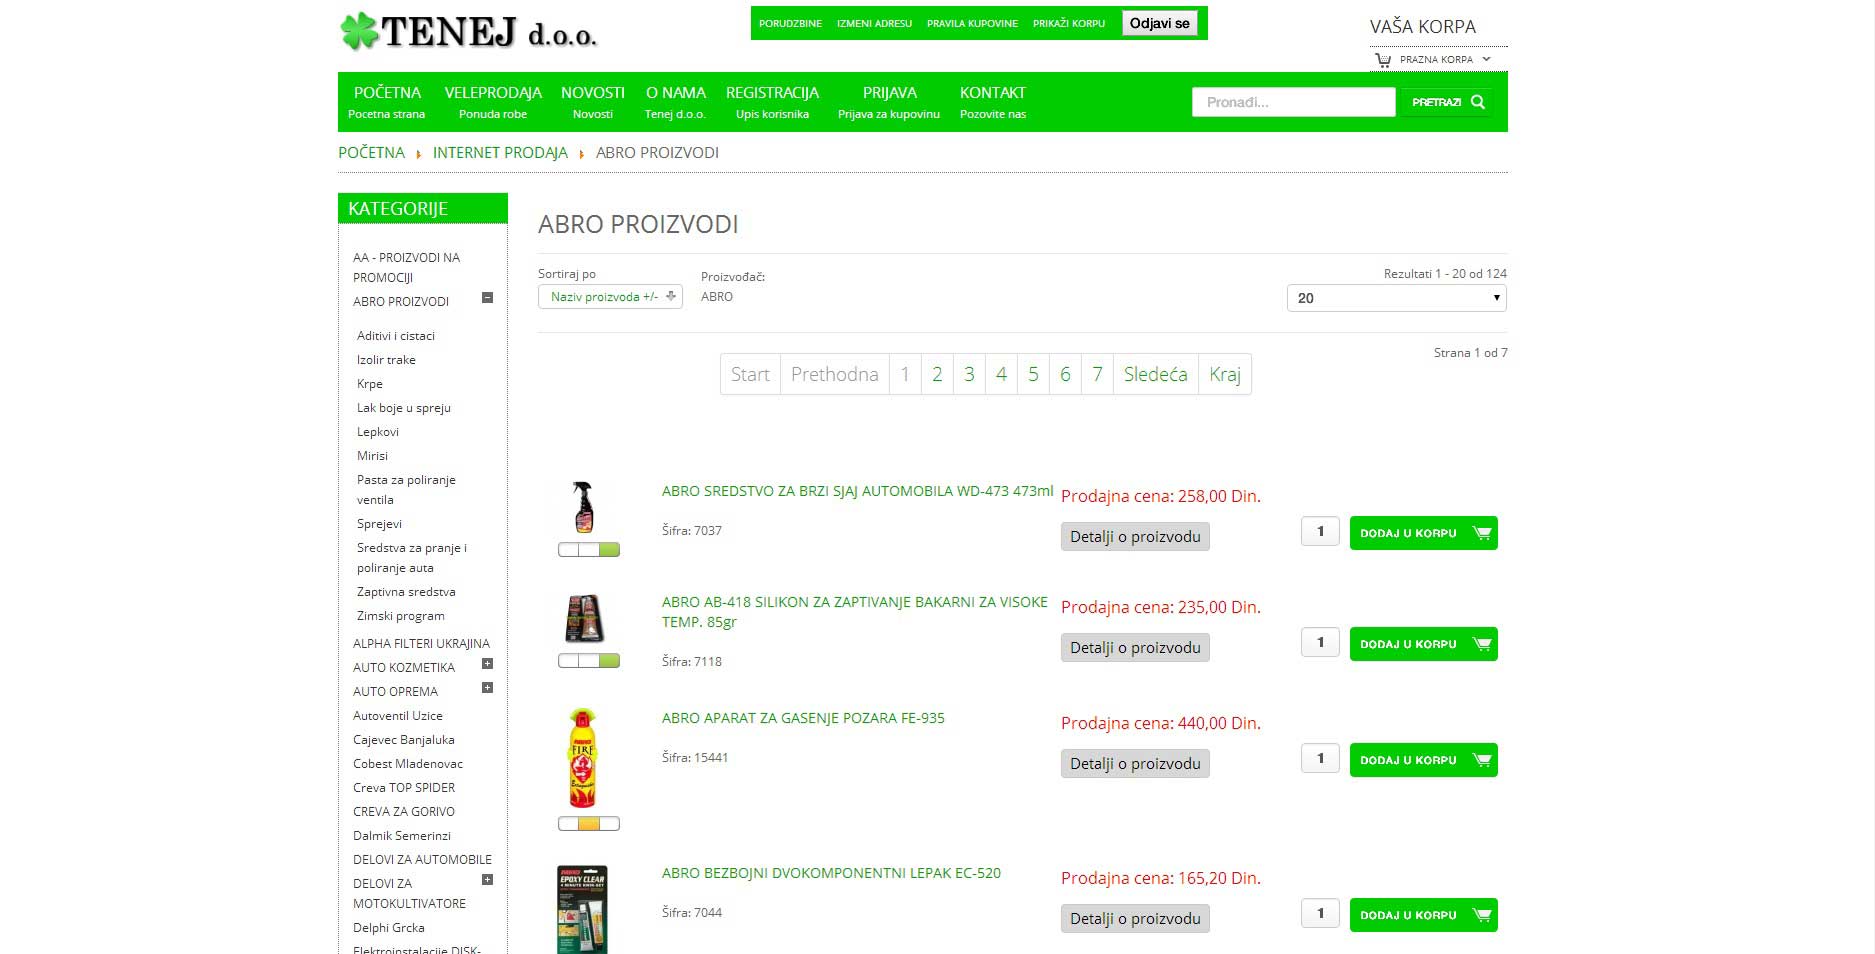Open the fire extinguisher FE-935 thumbnail
The width and height of the screenshot is (1875, 954).
(x=582, y=758)
